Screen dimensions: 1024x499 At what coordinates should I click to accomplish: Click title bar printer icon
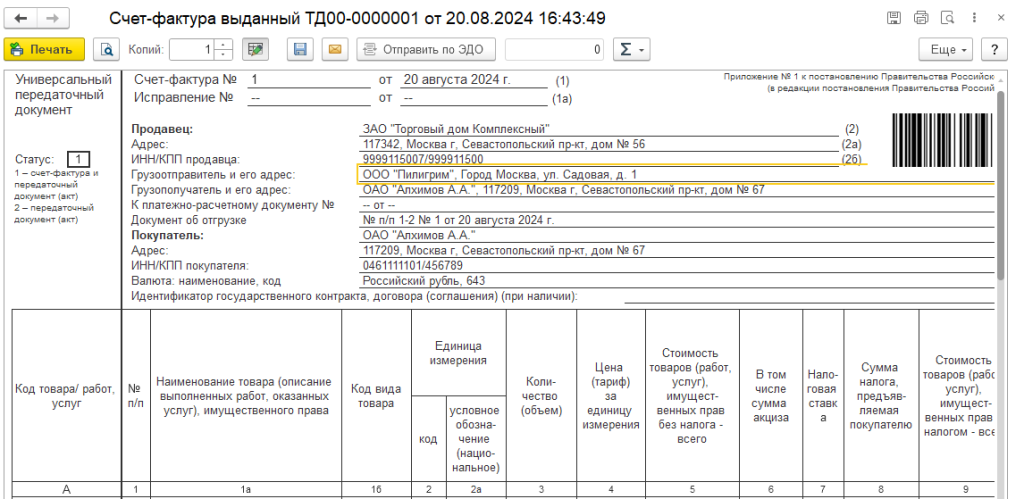pos(920,18)
